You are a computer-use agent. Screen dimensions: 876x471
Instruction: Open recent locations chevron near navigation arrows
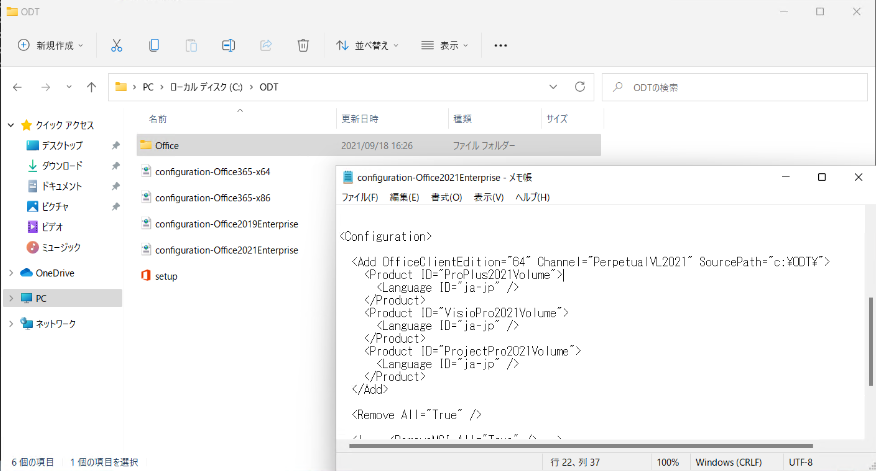pyautogui.click(x=69, y=87)
